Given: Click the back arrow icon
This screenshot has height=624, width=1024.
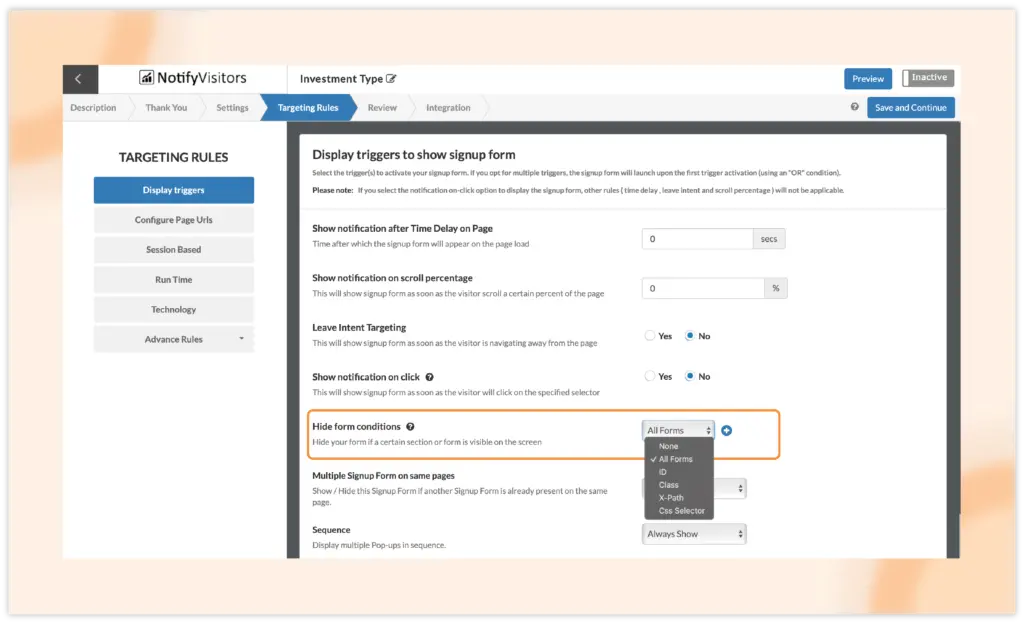Looking at the screenshot, I should tap(78, 79).
